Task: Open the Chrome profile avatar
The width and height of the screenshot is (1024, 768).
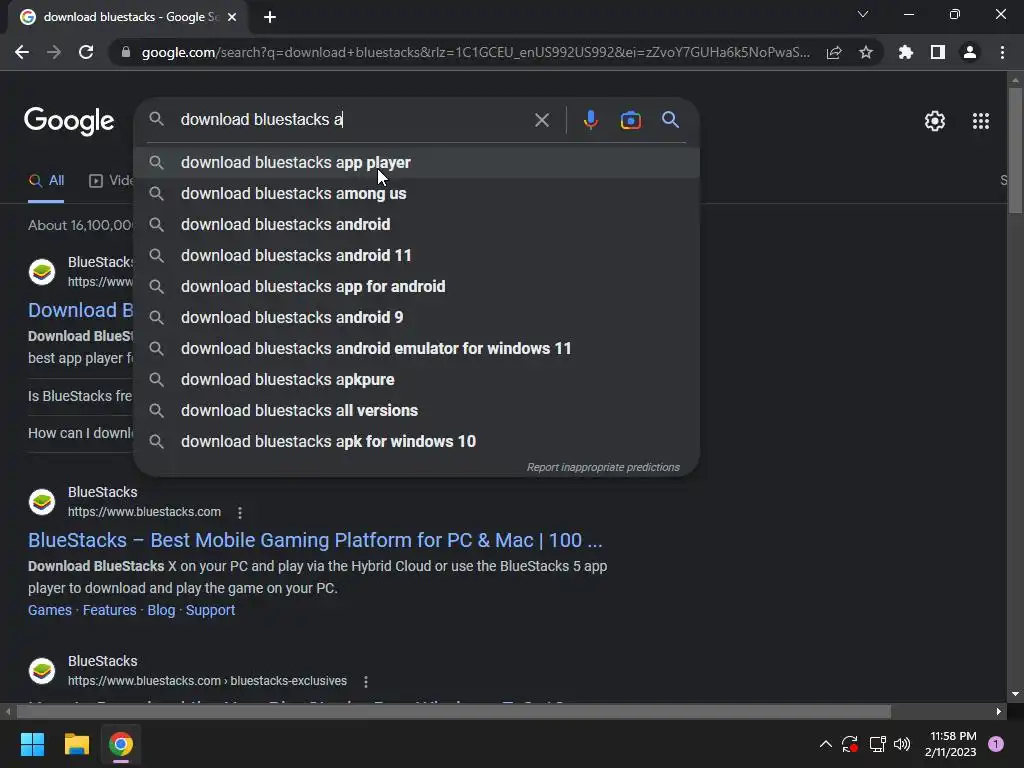Action: coord(970,52)
